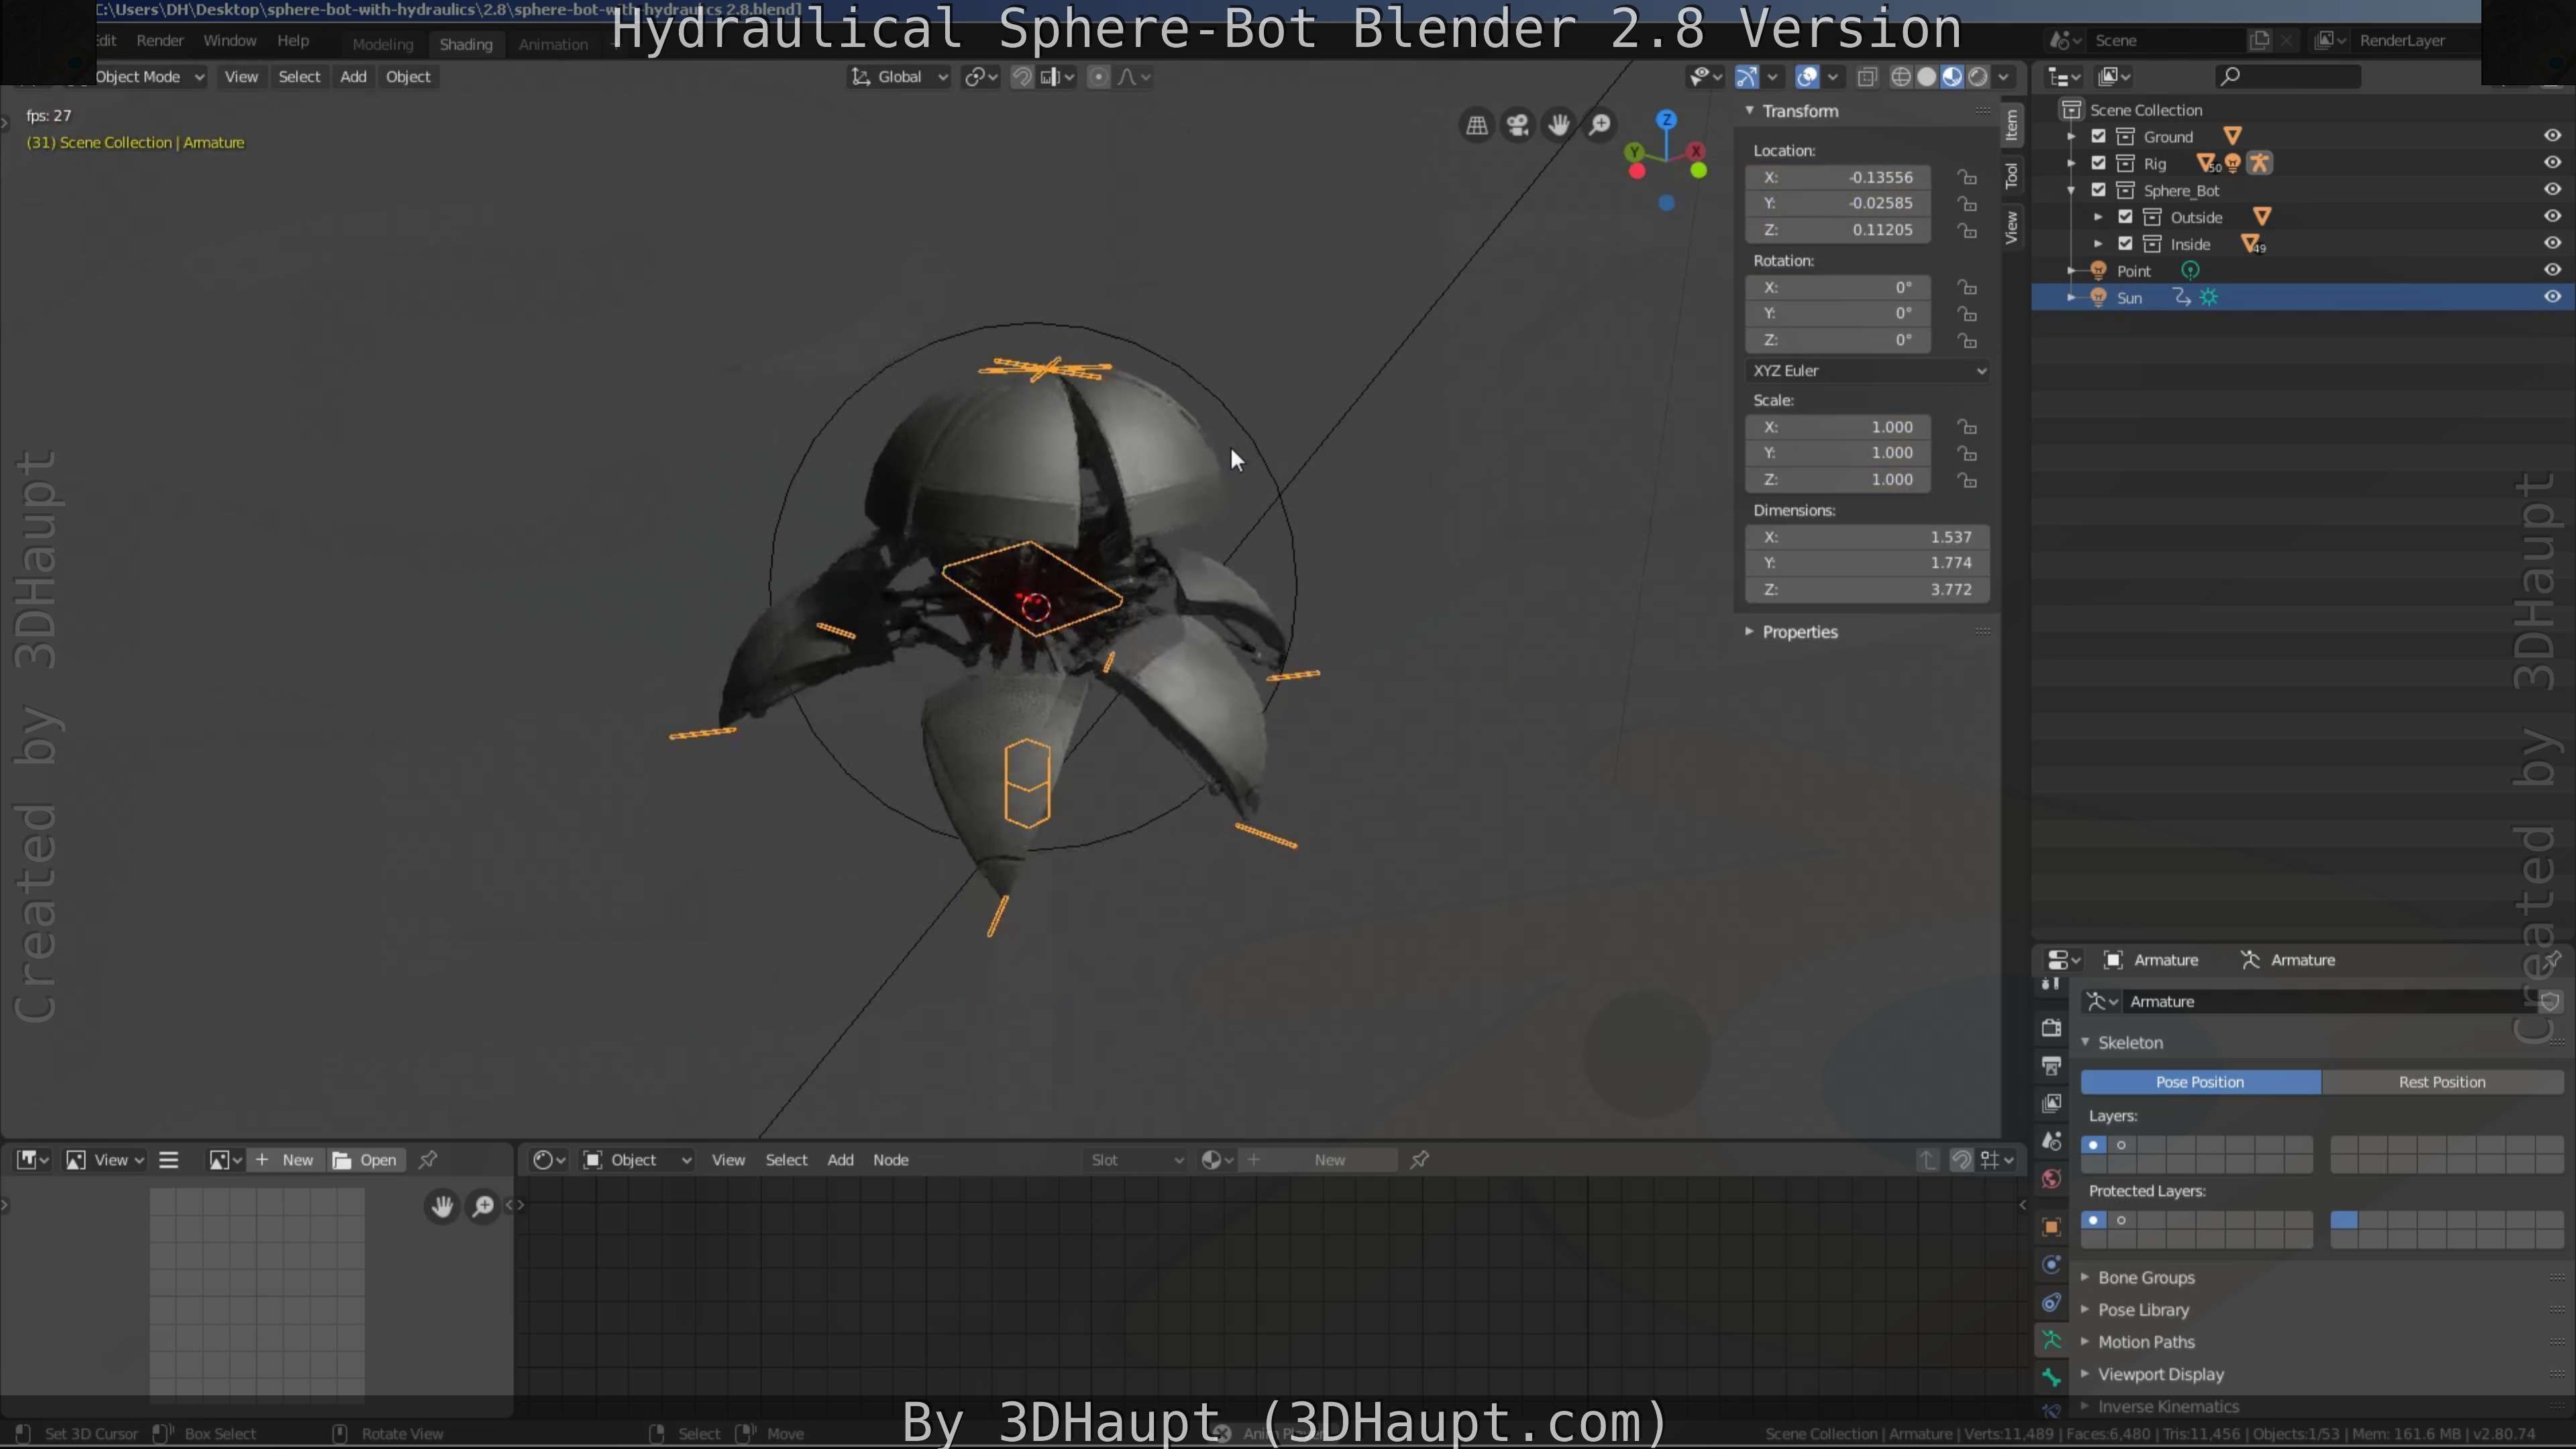Hide the Sphere_Bot collection in viewport

pos(2552,189)
